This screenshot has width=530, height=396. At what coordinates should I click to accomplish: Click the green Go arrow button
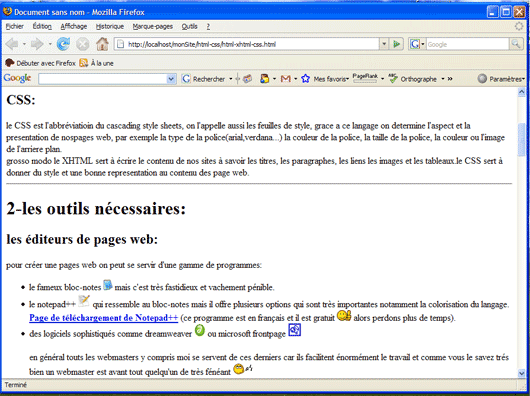tap(396, 44)
